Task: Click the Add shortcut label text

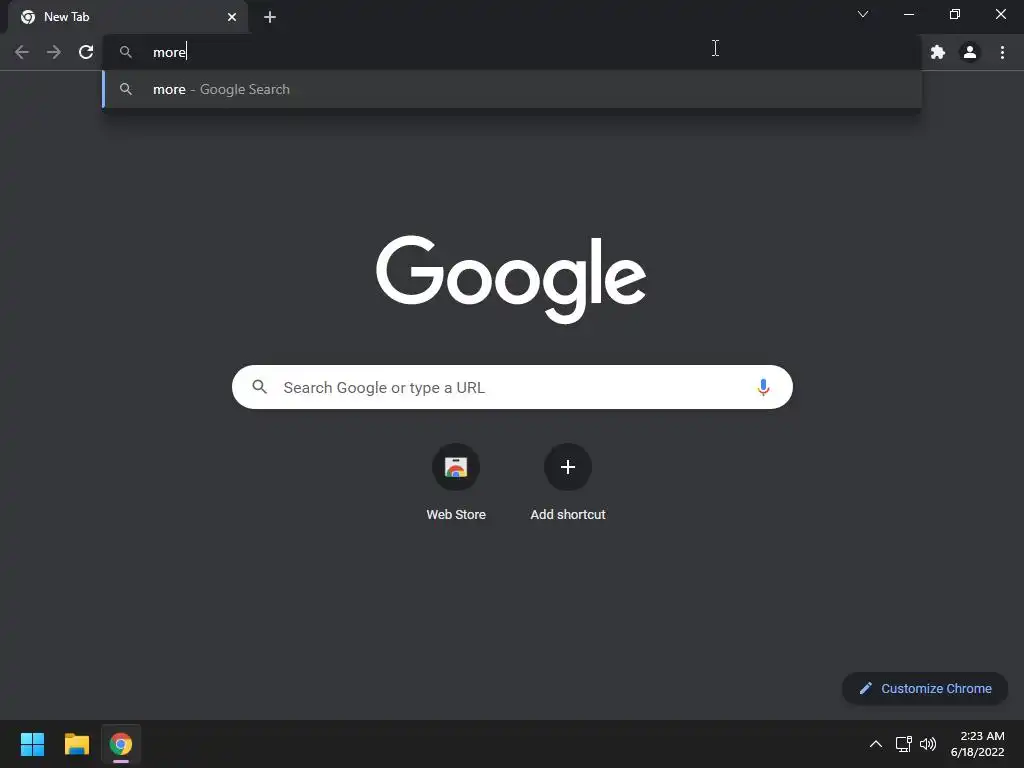Action: pyautogui.click(x=568, y=515)
